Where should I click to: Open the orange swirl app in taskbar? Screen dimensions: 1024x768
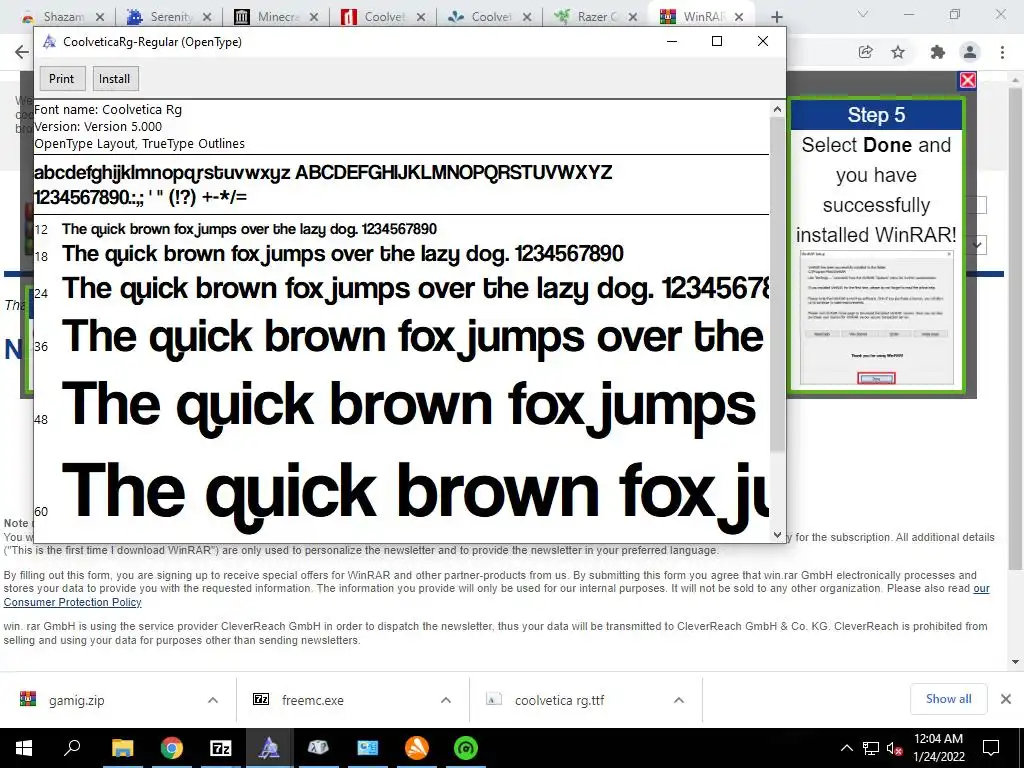[417, 748]
